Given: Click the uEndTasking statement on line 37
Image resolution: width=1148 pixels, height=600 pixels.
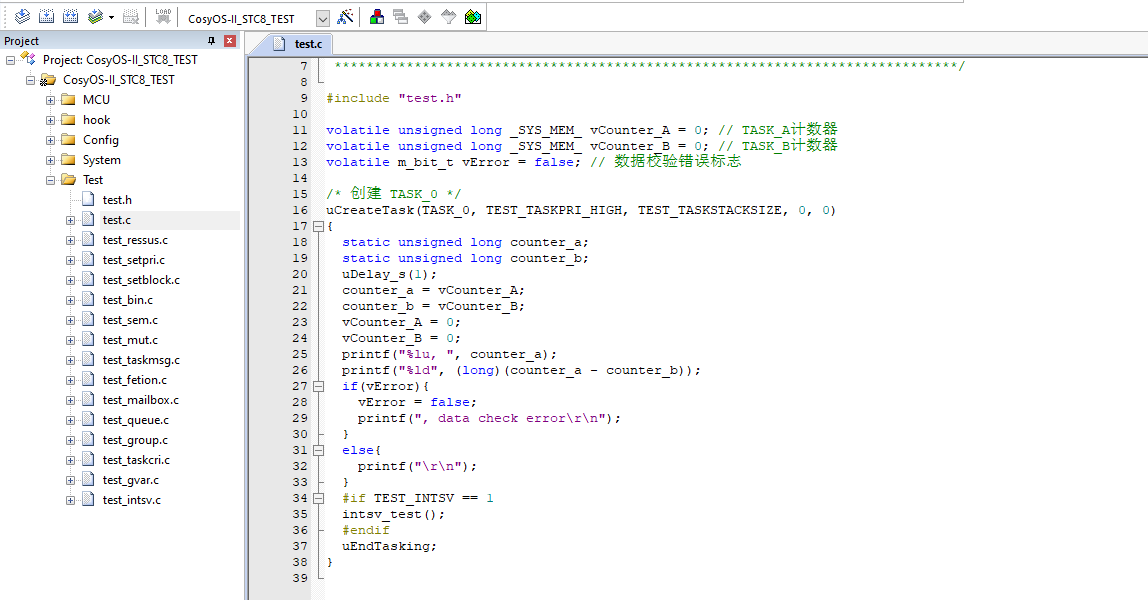Looking at the screenshot, I should click(x=389, y=546).
